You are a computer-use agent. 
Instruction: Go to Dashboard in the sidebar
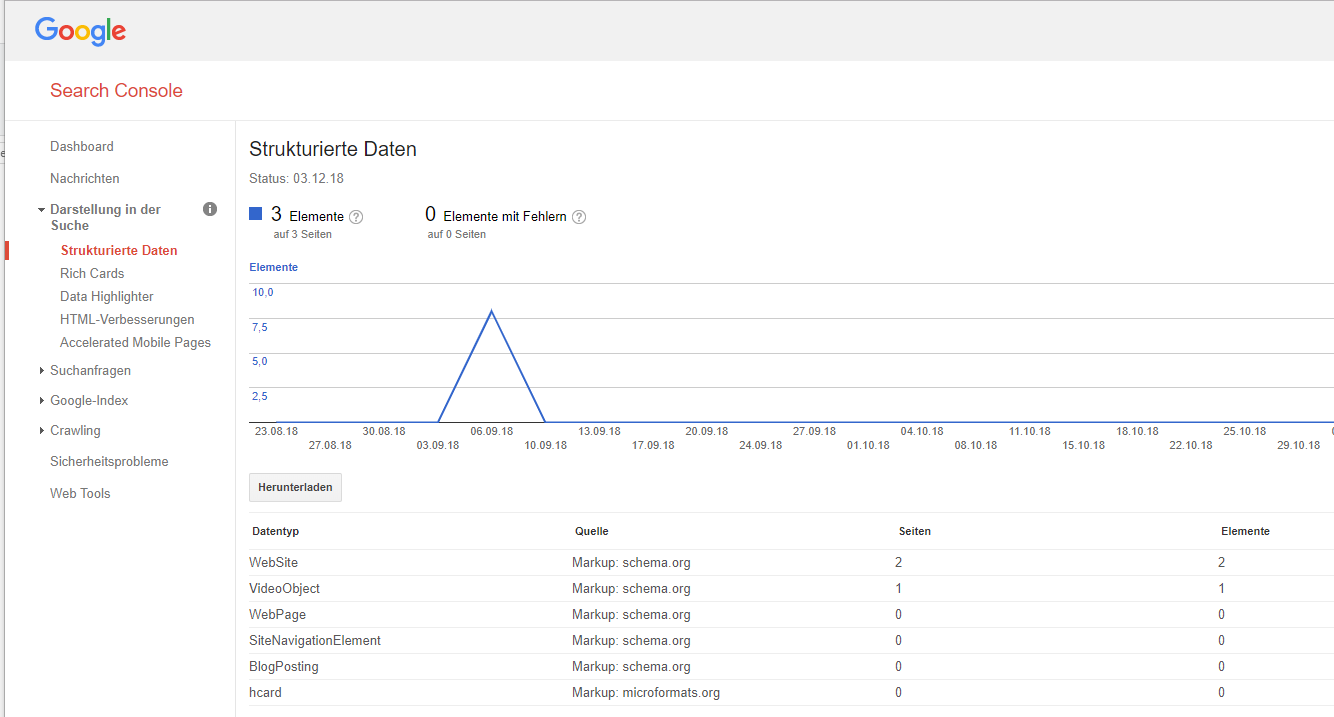click(x=82, y=146)
